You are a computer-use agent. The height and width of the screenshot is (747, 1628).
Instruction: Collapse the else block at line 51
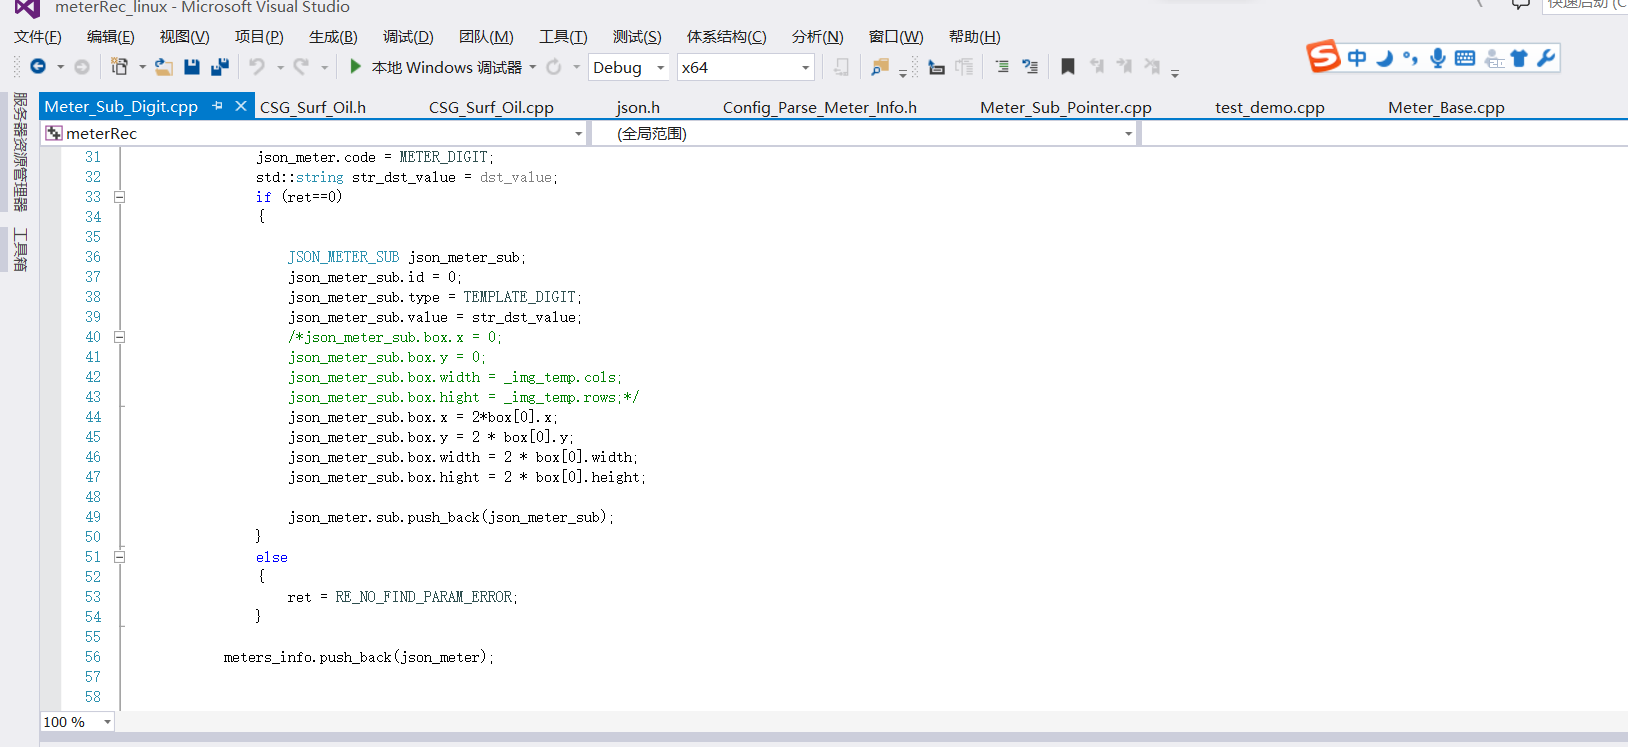(x=119, y=557)
